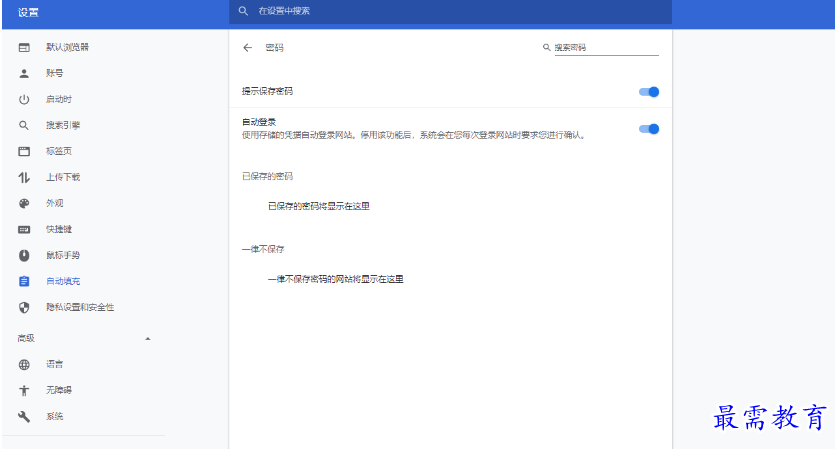Click the 搜索引擎 magnifier icon
Screen dimensions: 835x449
tap(24, 126)
